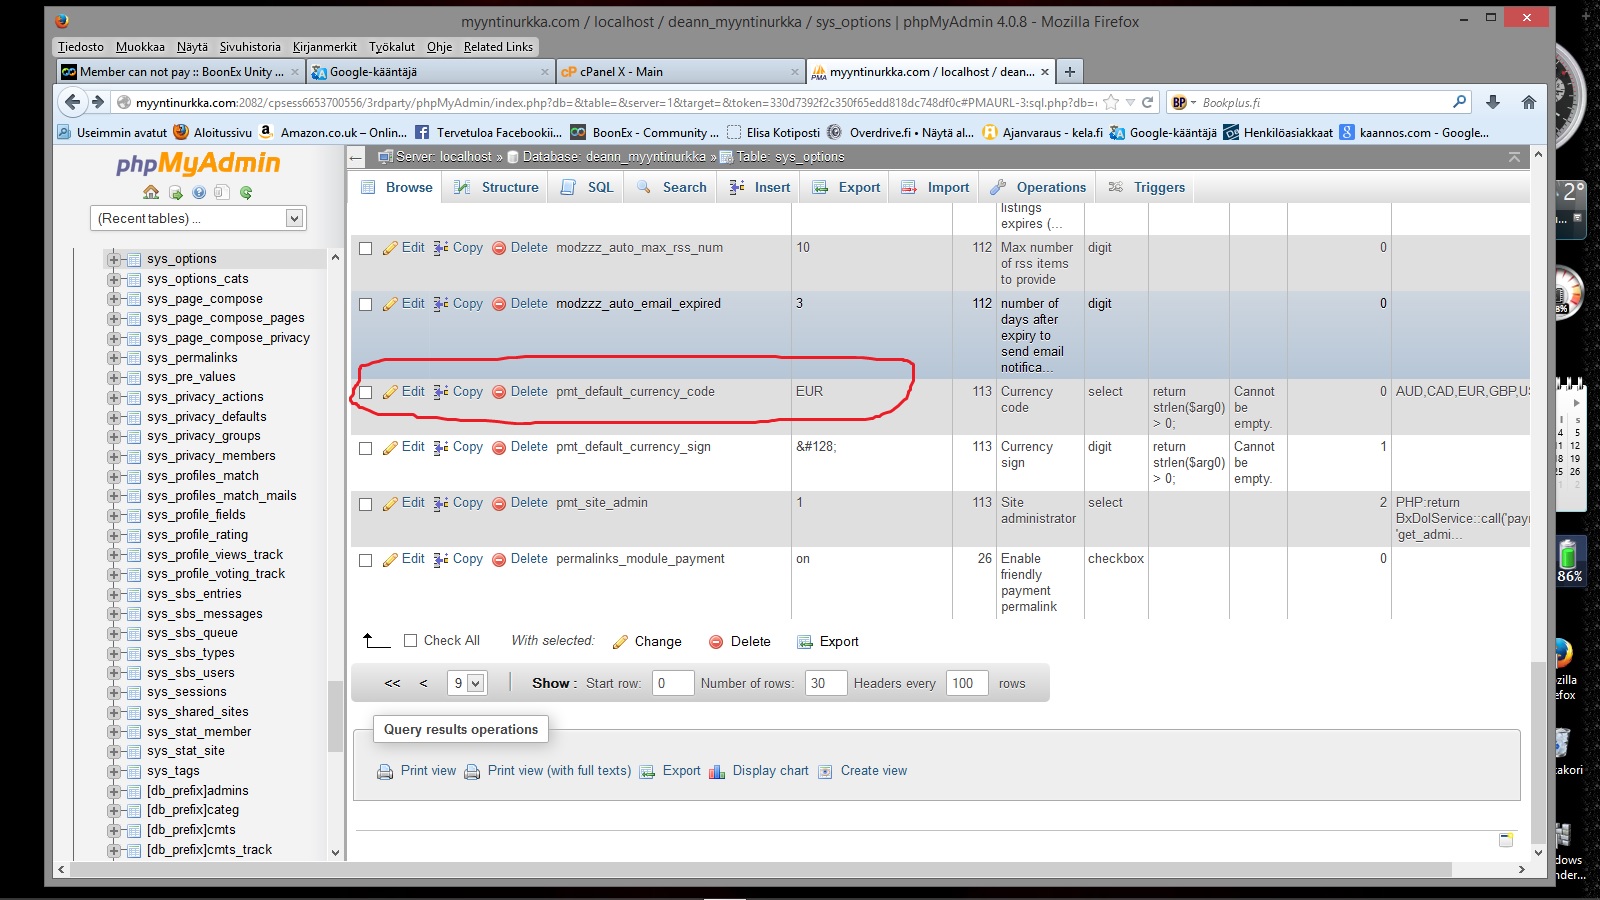Select the permalinks_module_payment row checkbox
The image size is (1600, 900).
pyautogui.click(x=366, y=560)
